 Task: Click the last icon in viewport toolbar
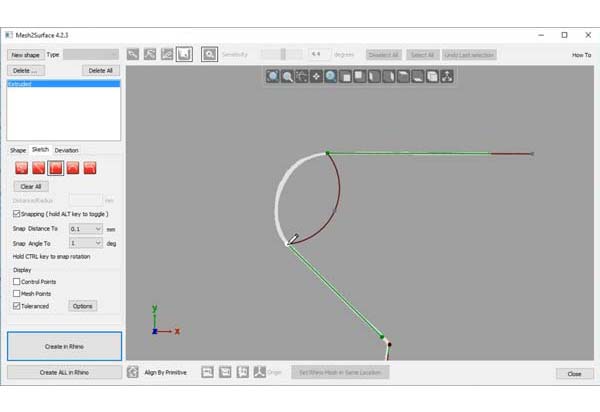click(x=446, y=76)
